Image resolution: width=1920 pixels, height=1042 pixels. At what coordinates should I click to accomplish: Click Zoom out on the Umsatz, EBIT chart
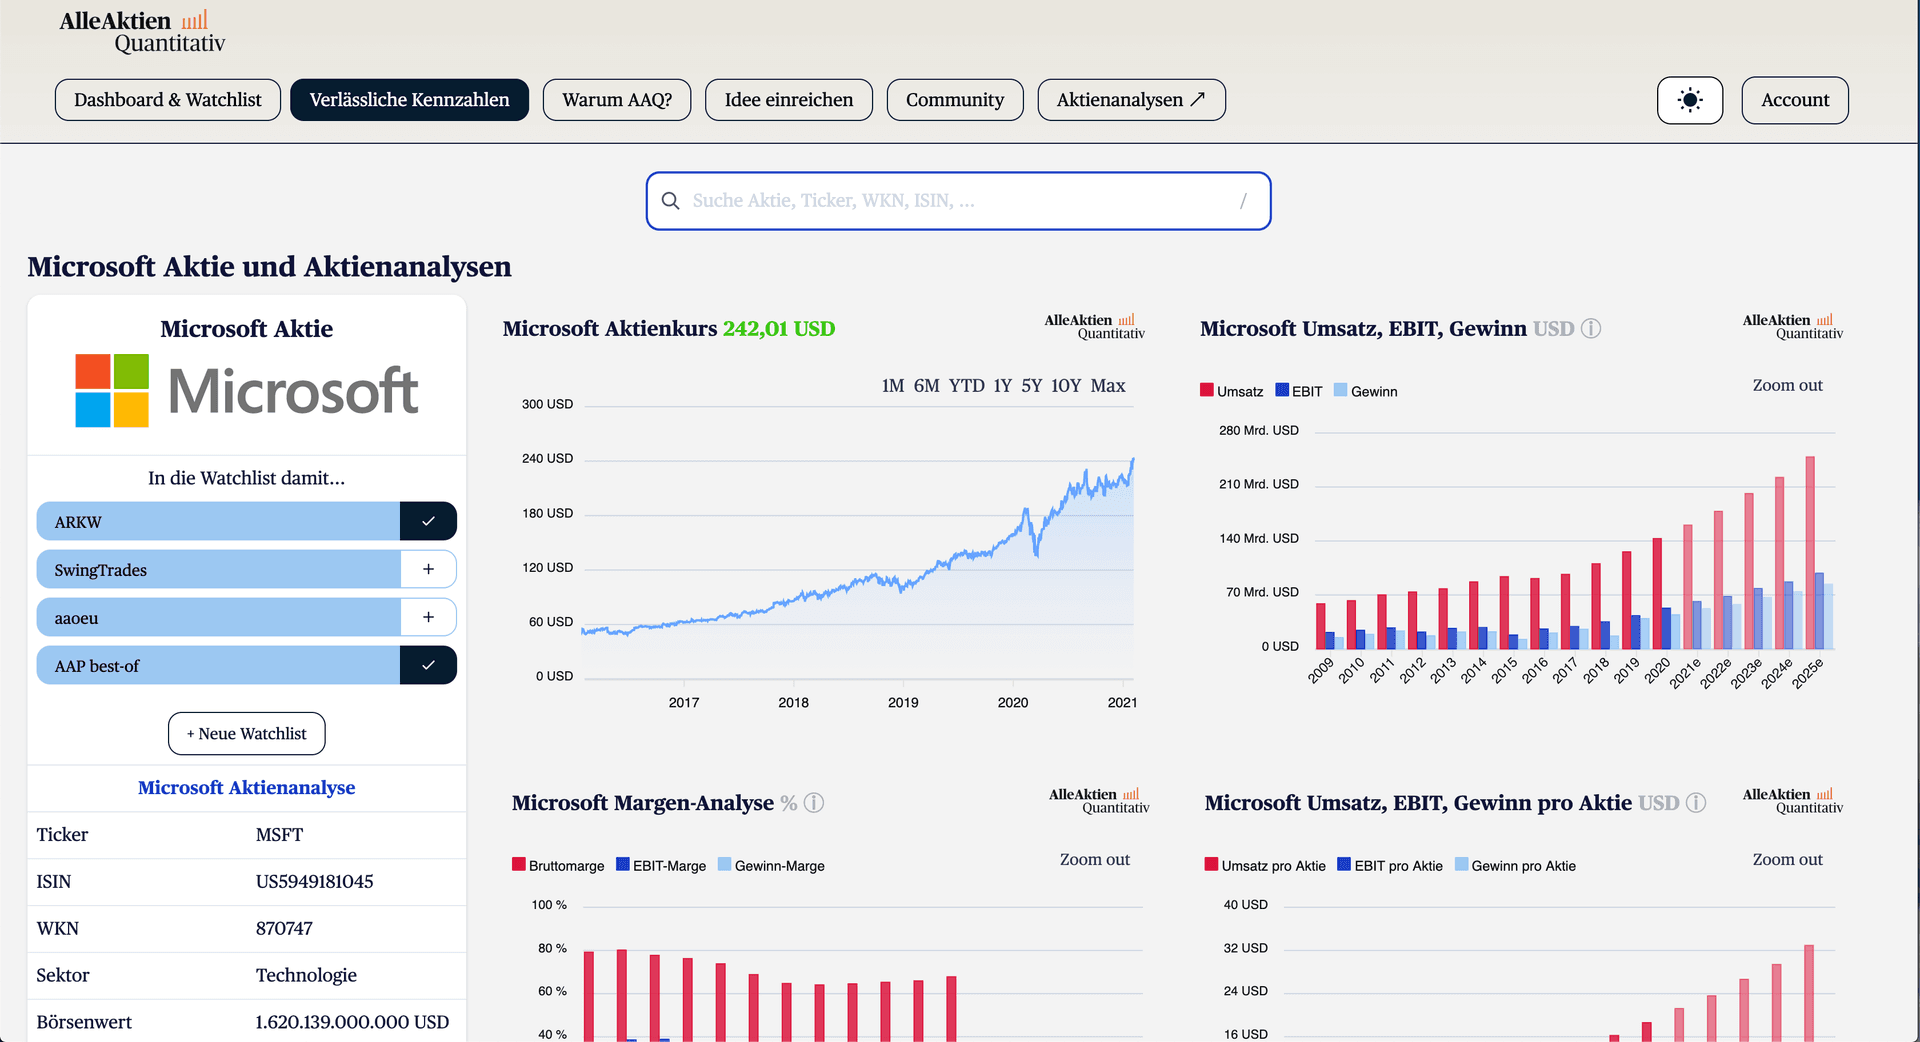point(1787,386)
